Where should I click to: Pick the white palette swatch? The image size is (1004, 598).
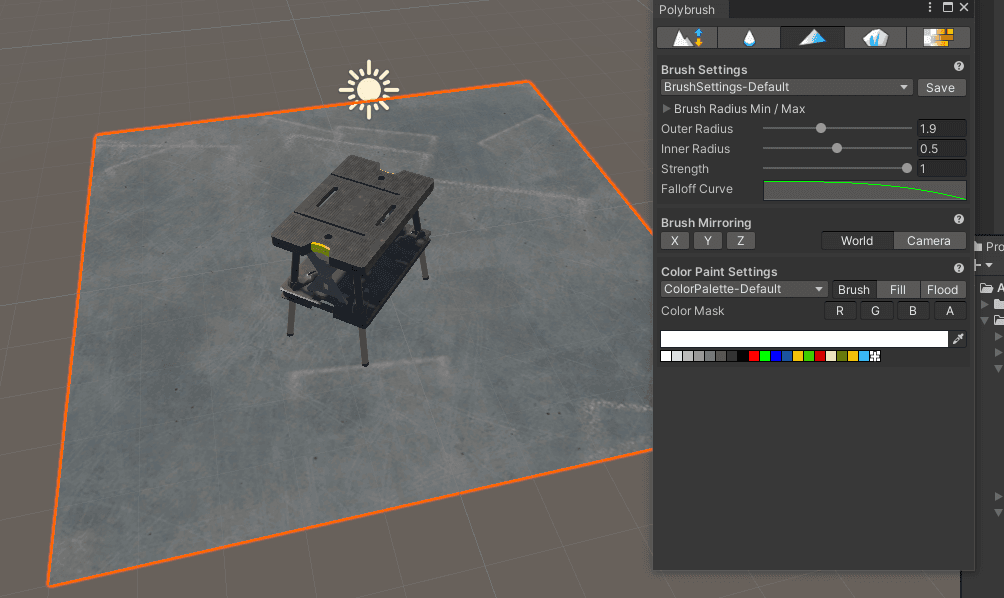pos(666,356)
